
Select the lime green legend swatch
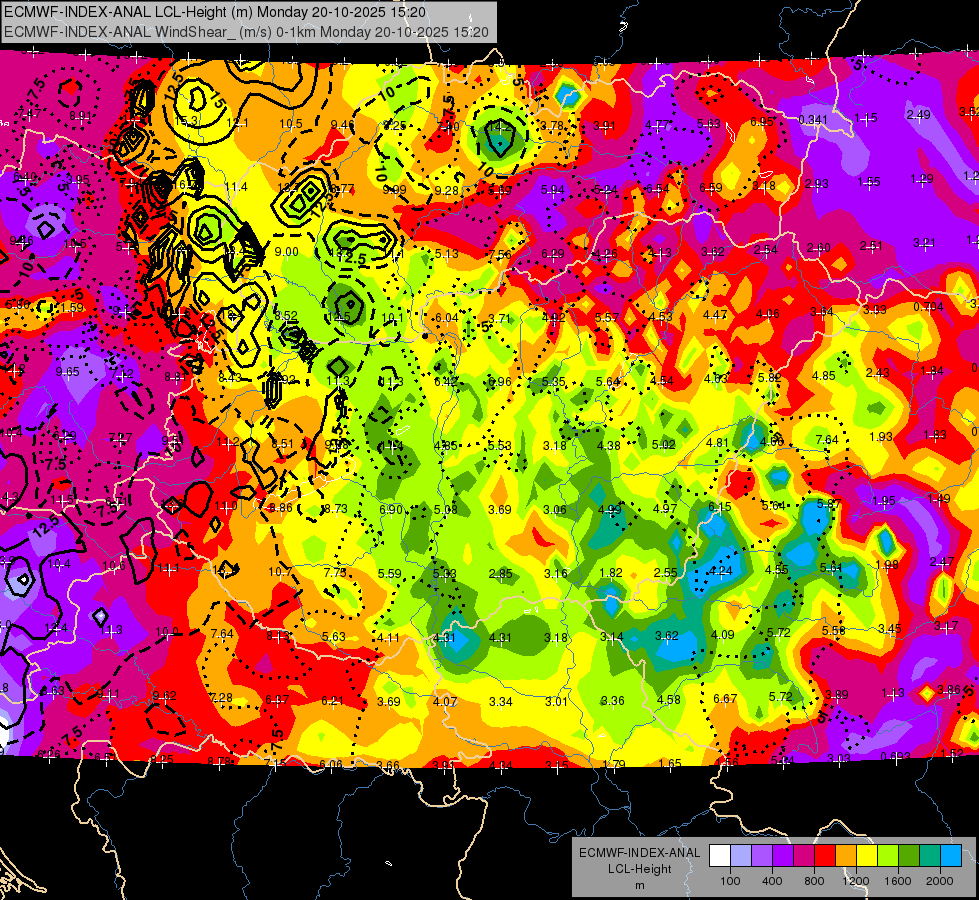pos(888,856)
